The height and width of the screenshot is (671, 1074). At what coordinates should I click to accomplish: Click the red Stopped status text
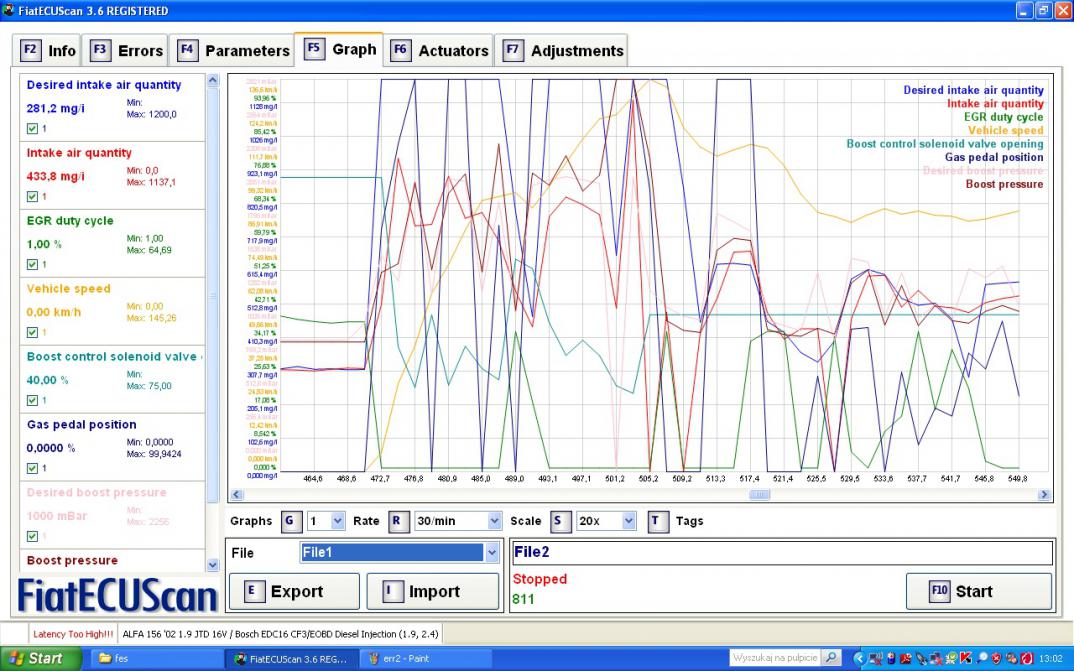[540, 579]
